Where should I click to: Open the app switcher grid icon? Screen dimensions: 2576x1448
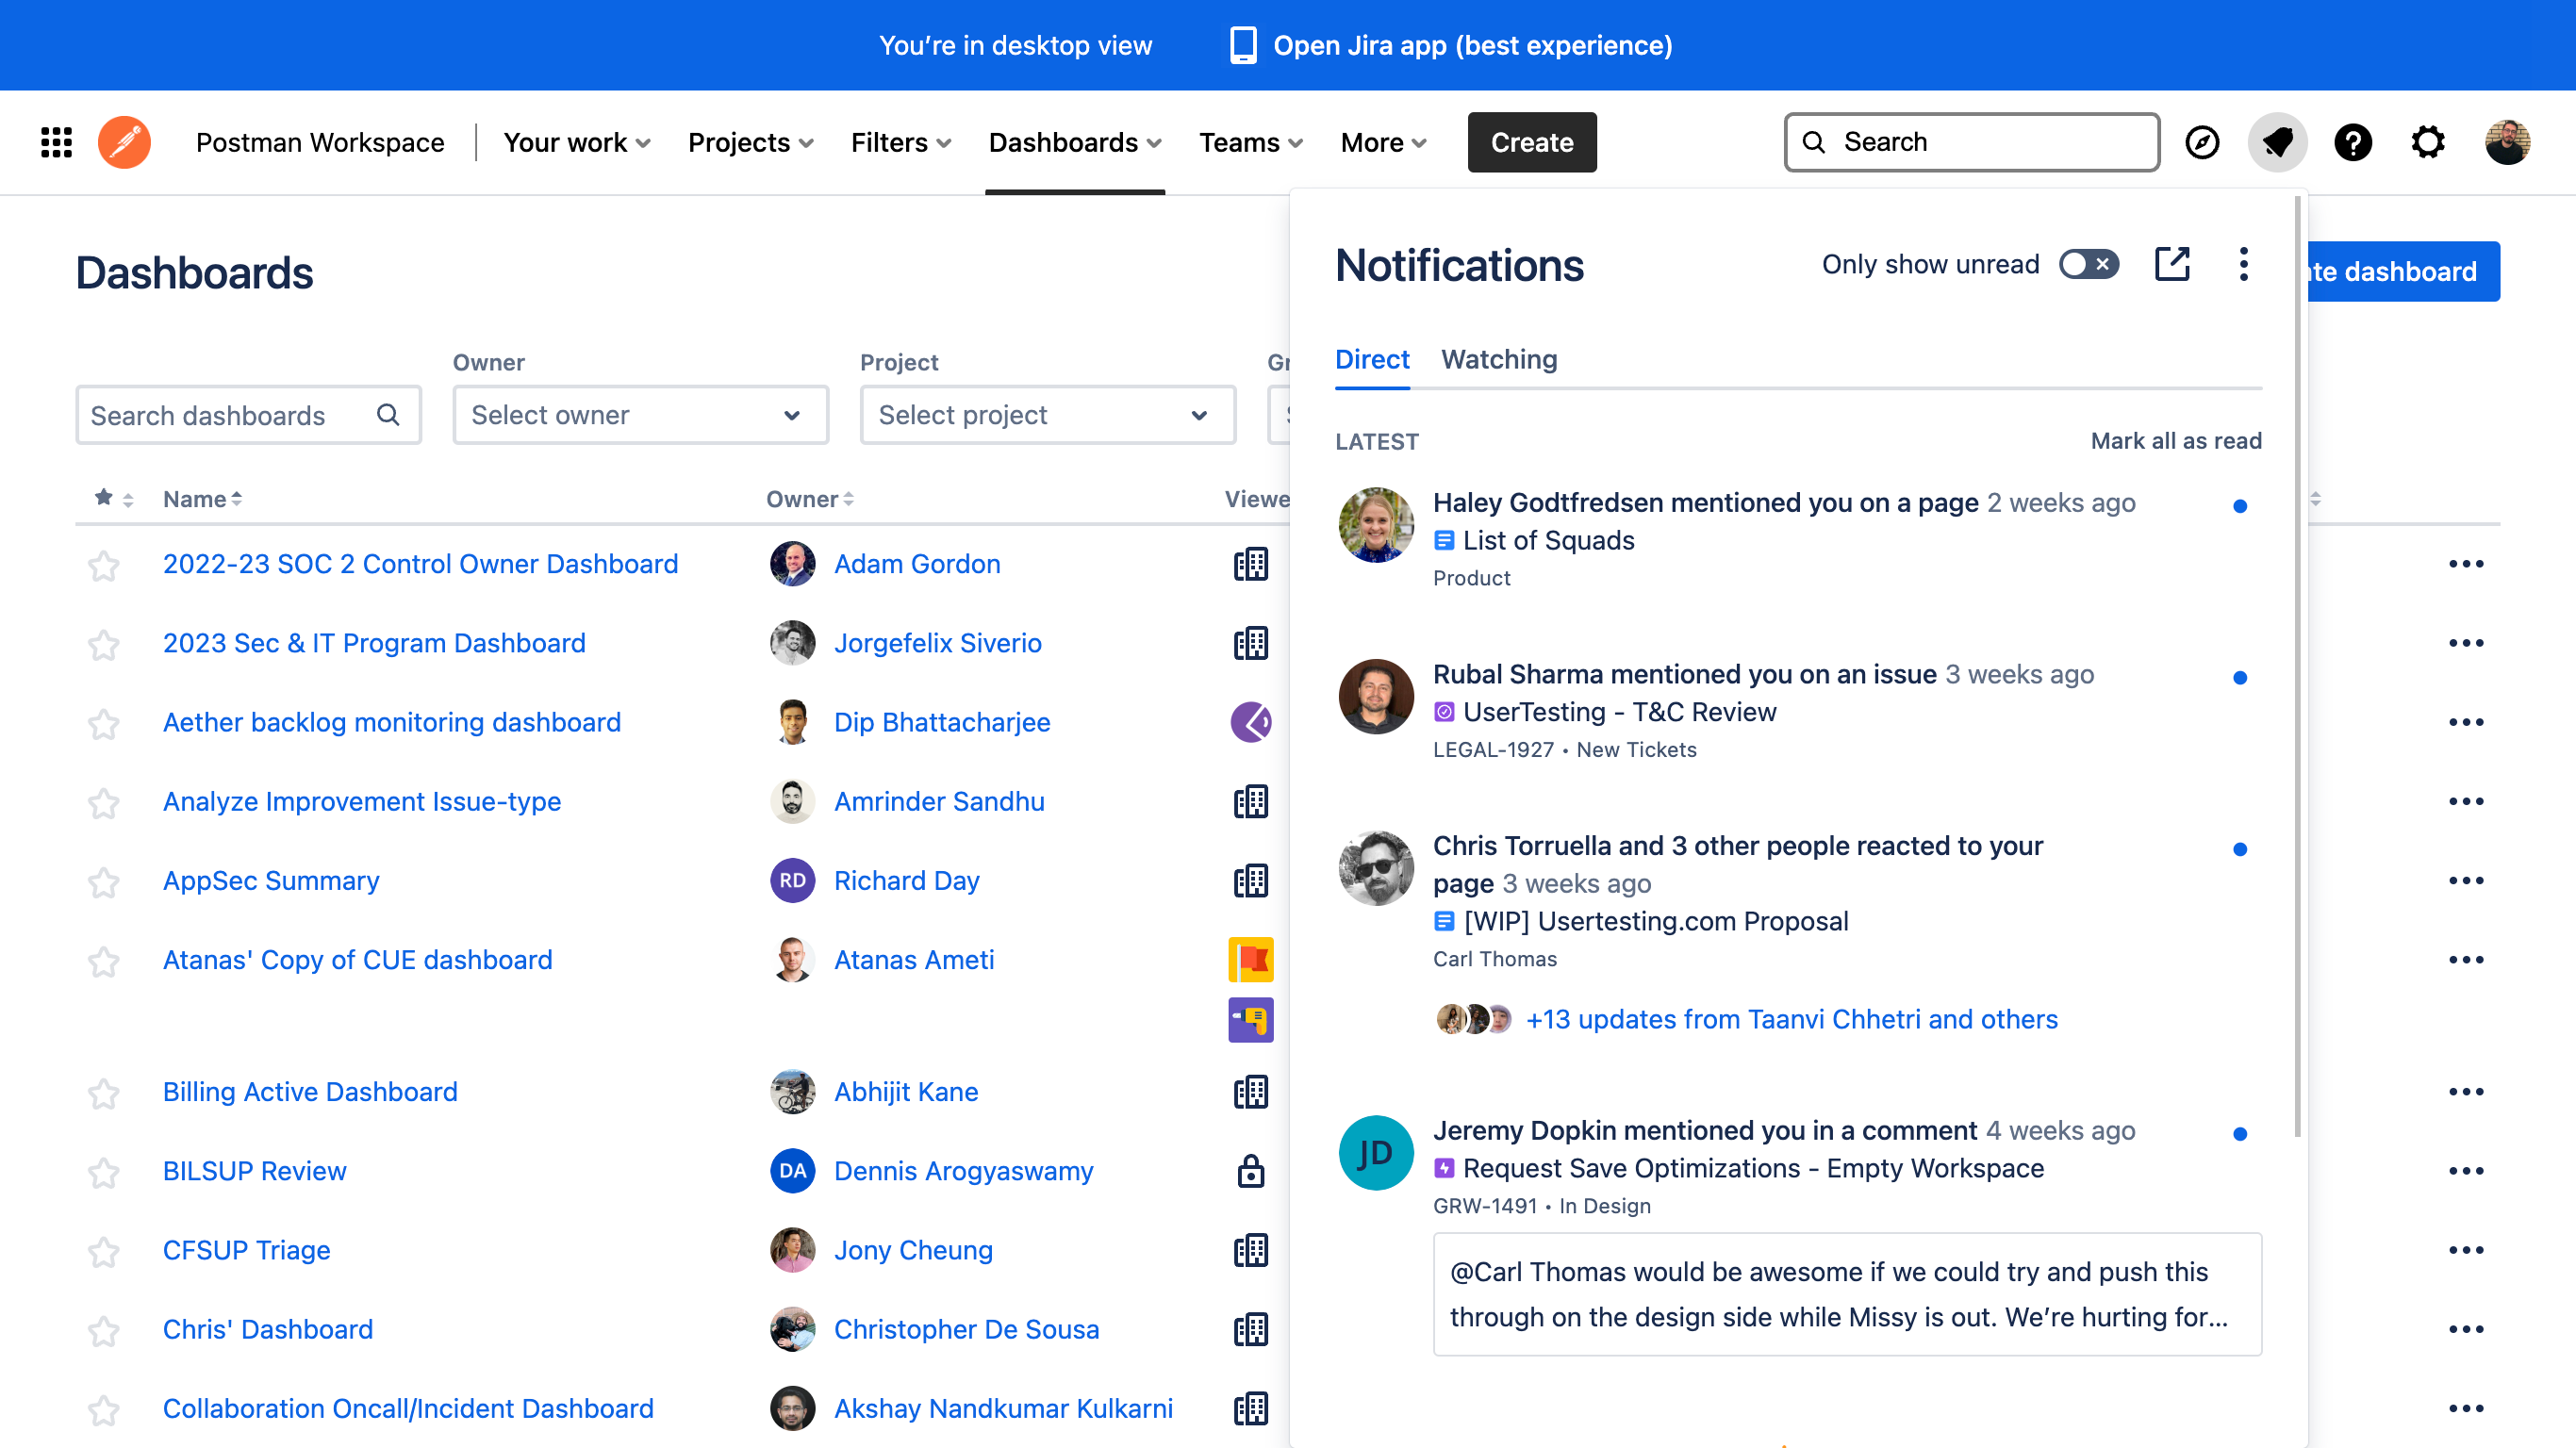coord(56,142)
